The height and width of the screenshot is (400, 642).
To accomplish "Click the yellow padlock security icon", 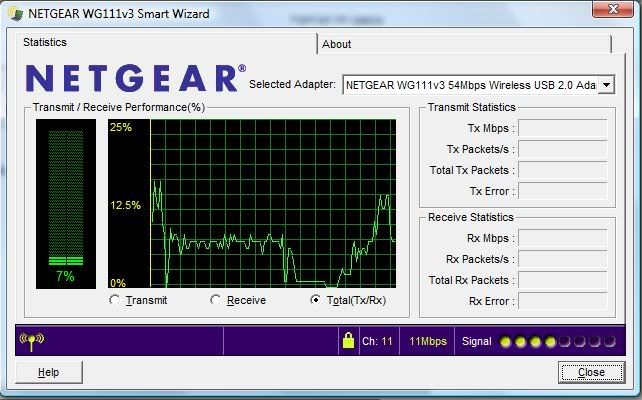I will point(348,340).
